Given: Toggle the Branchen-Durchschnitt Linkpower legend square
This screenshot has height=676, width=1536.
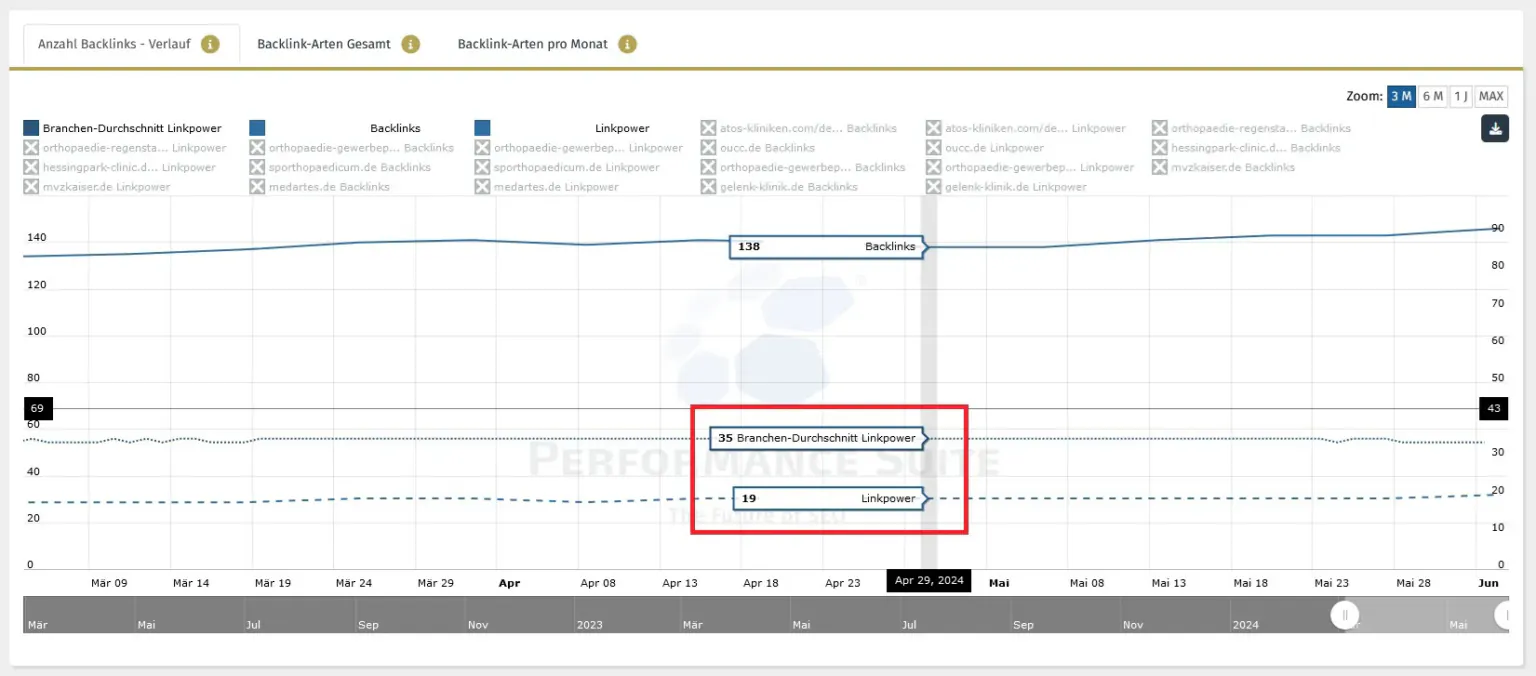Looking at the screenshot, I should click(x=31, y=128).
